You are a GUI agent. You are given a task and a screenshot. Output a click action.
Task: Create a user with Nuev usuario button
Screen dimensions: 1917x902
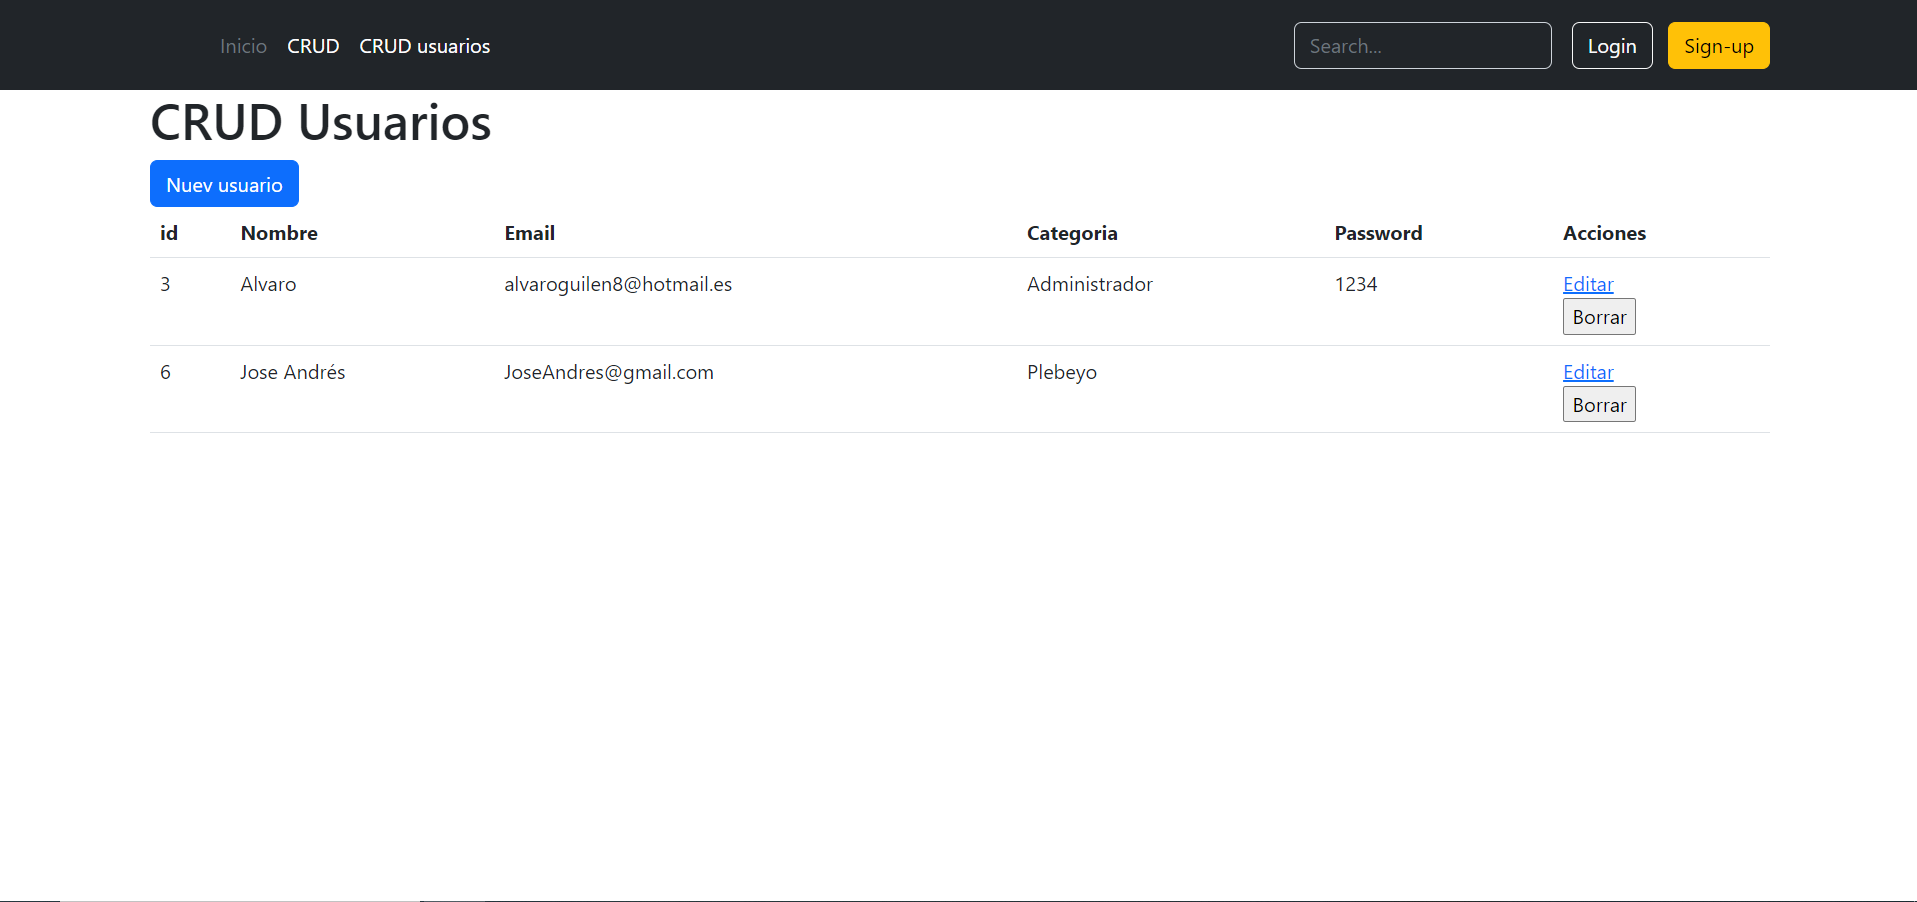click(x=223, y=184)
